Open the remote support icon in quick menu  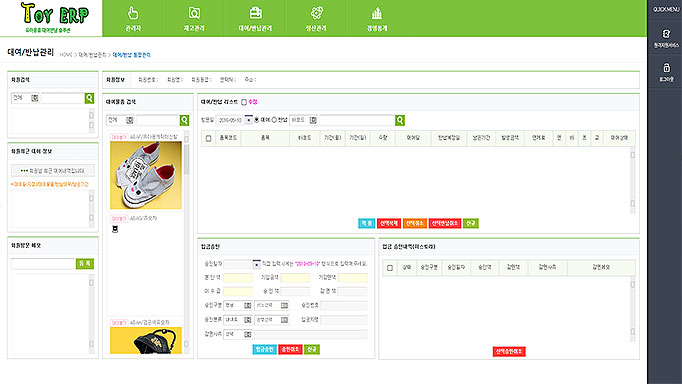point(666,38)
